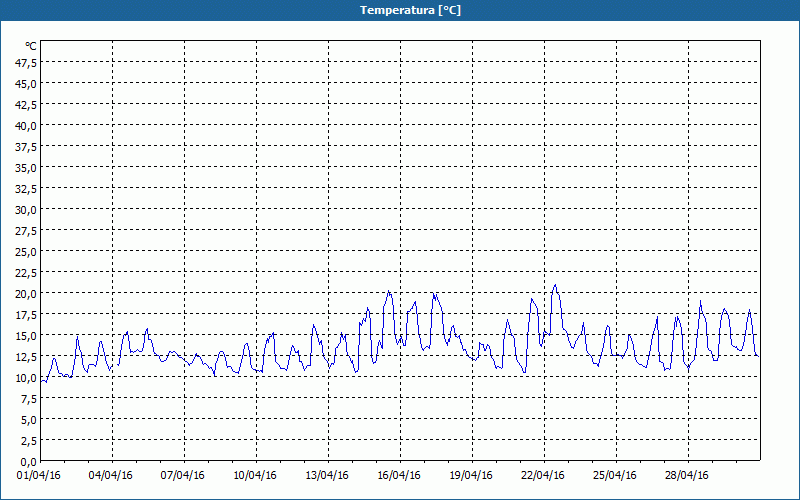Select the 2,5 y-axis label
This screenshot has width=800, height=500.
point(29,441)
